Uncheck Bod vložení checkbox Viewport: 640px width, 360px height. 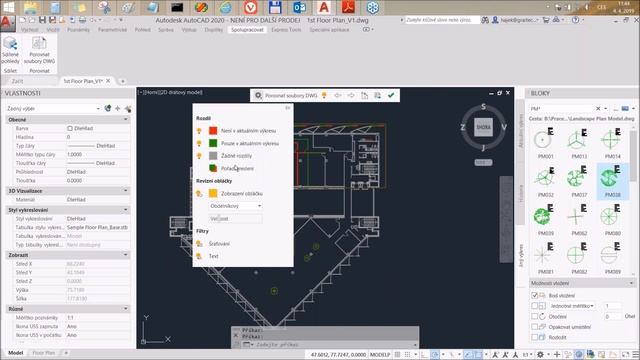[535, 295]
